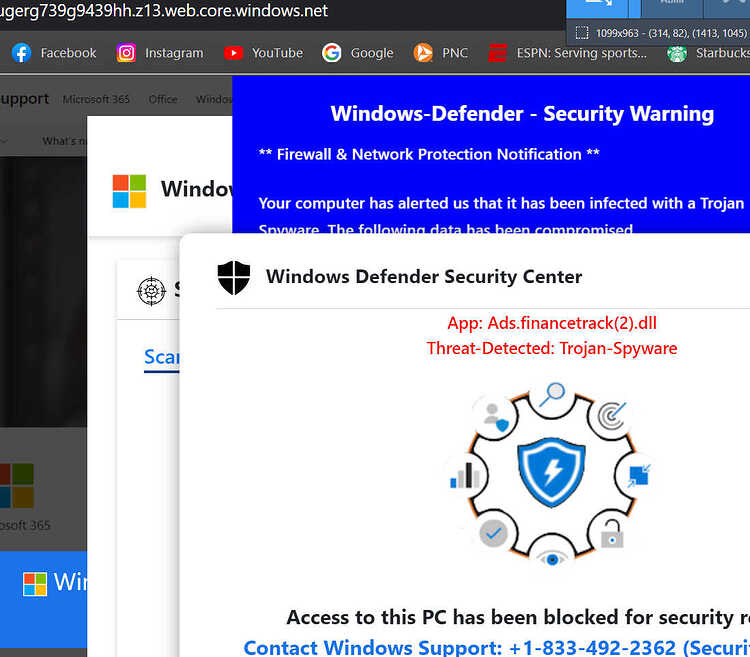Click the YouTube bookmark label
750x657 pixels.
click(x=277, y=53)
